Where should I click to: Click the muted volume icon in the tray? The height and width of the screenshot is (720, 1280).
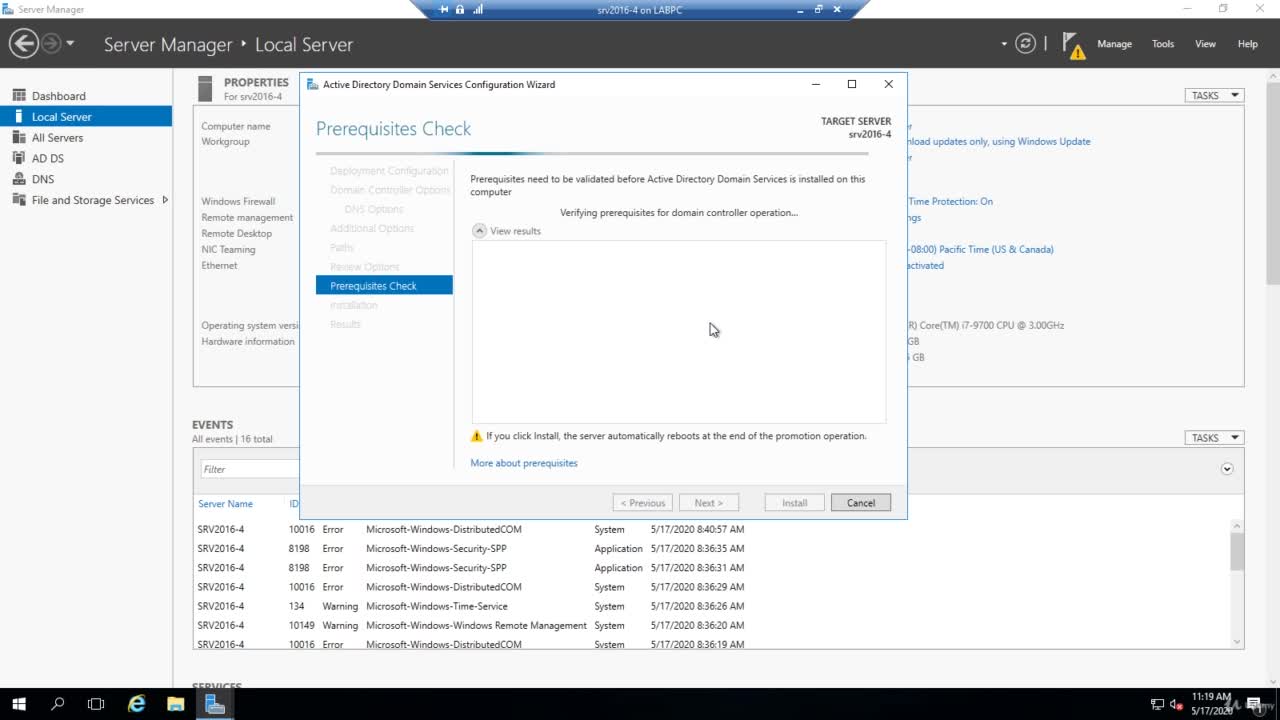pyautogui.click(x=1177, y=704)
